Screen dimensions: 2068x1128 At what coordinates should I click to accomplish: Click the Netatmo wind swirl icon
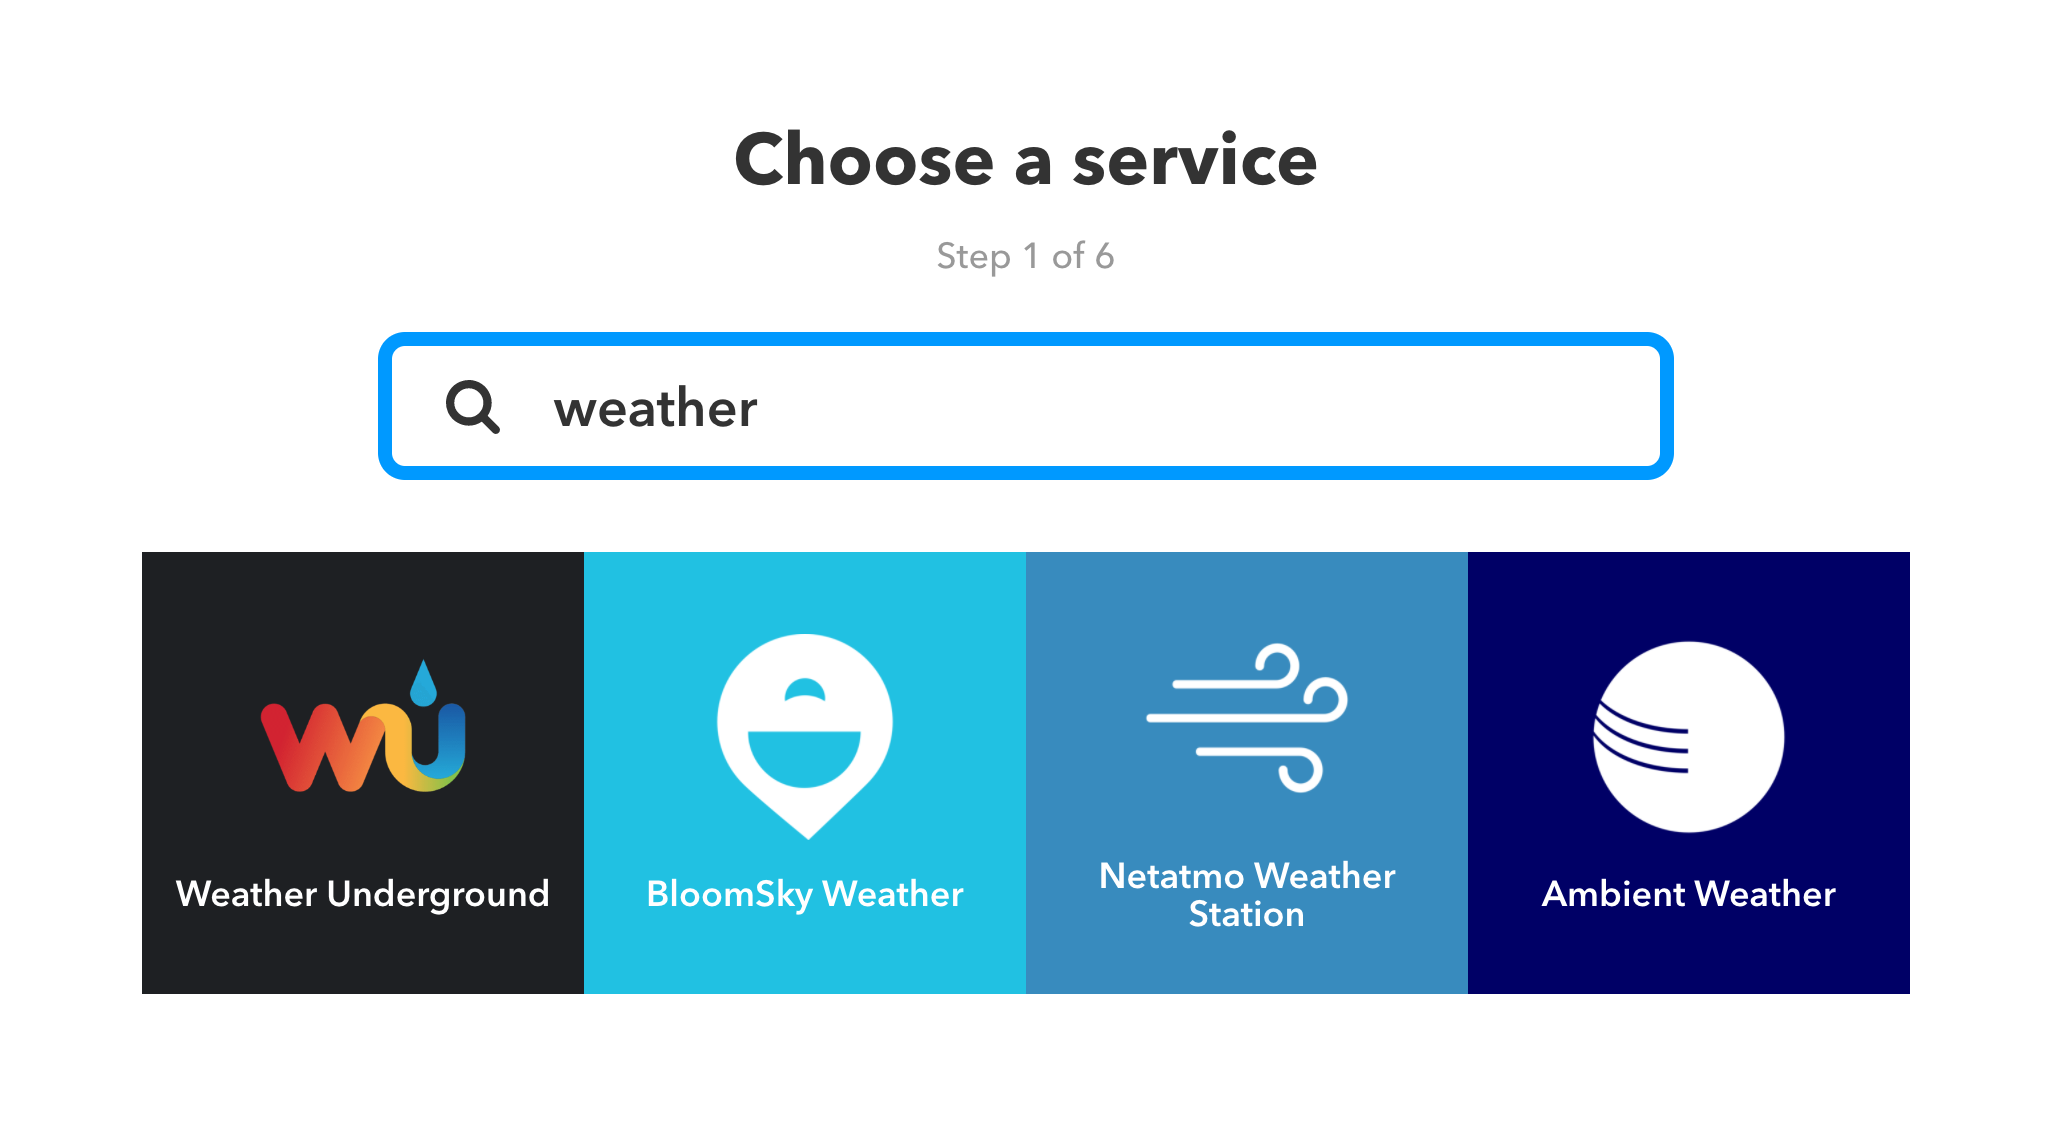tap(1247, 717)
